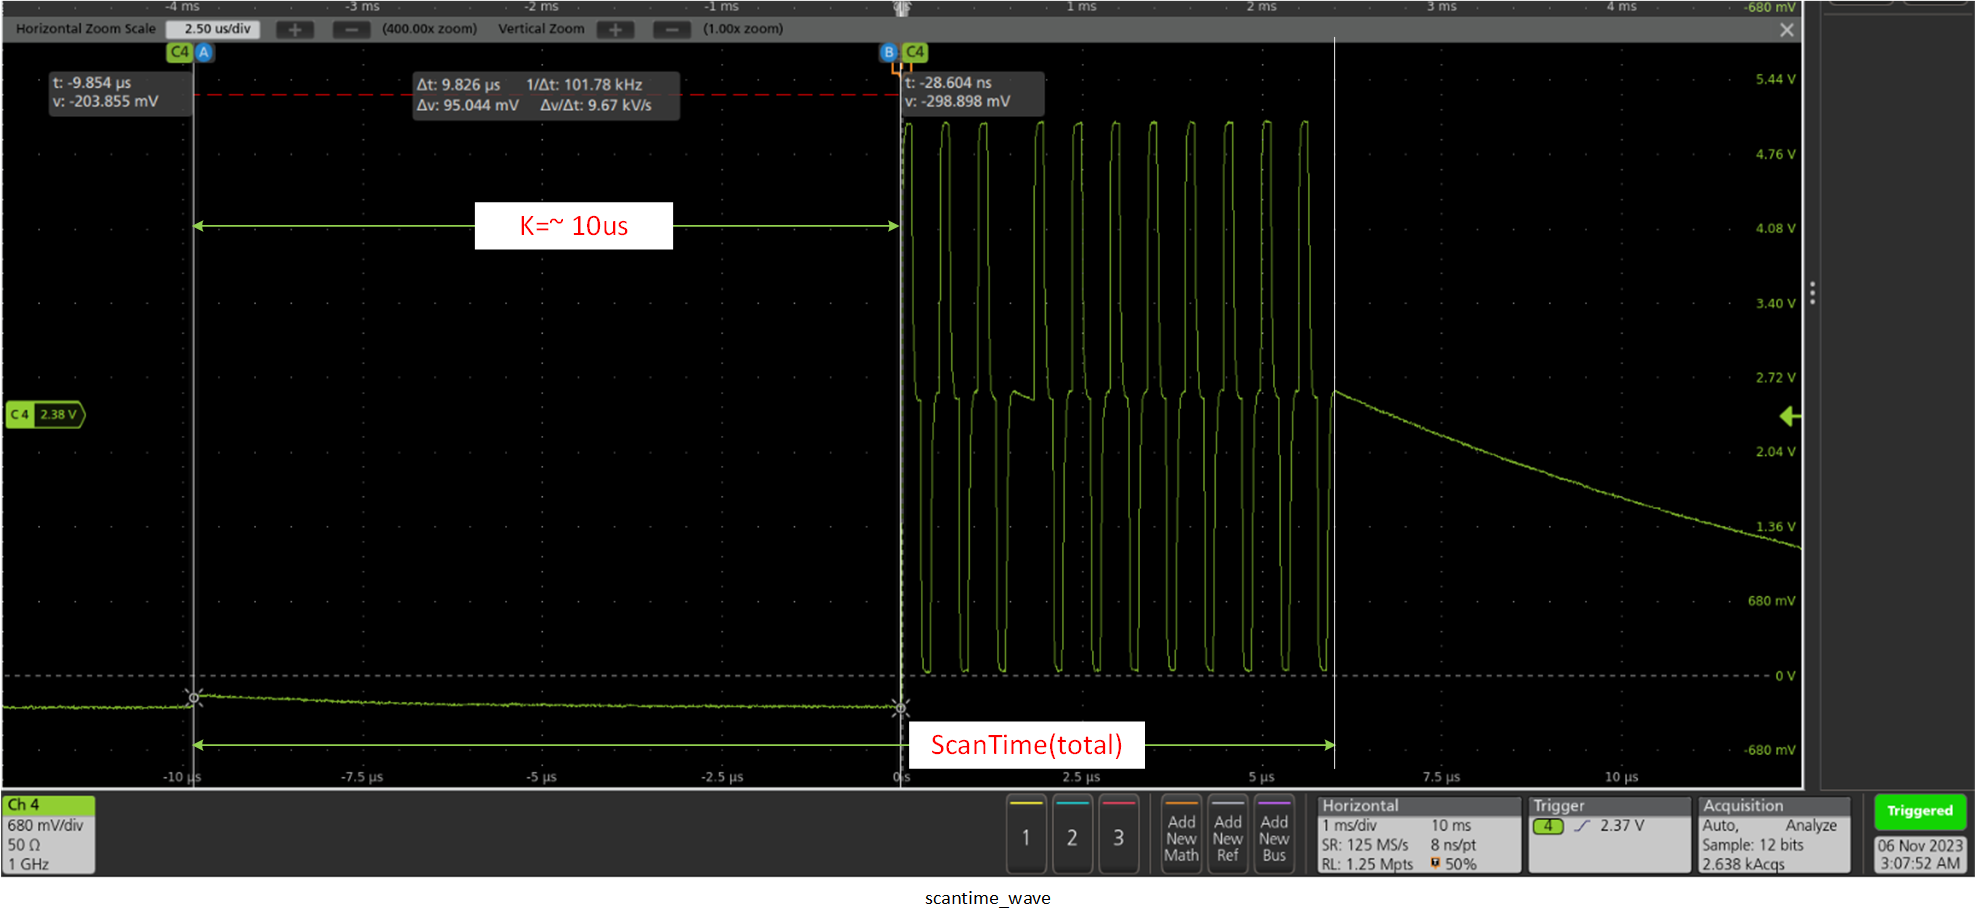
Task: Turn on channel 1
Action: [1026, 836]
